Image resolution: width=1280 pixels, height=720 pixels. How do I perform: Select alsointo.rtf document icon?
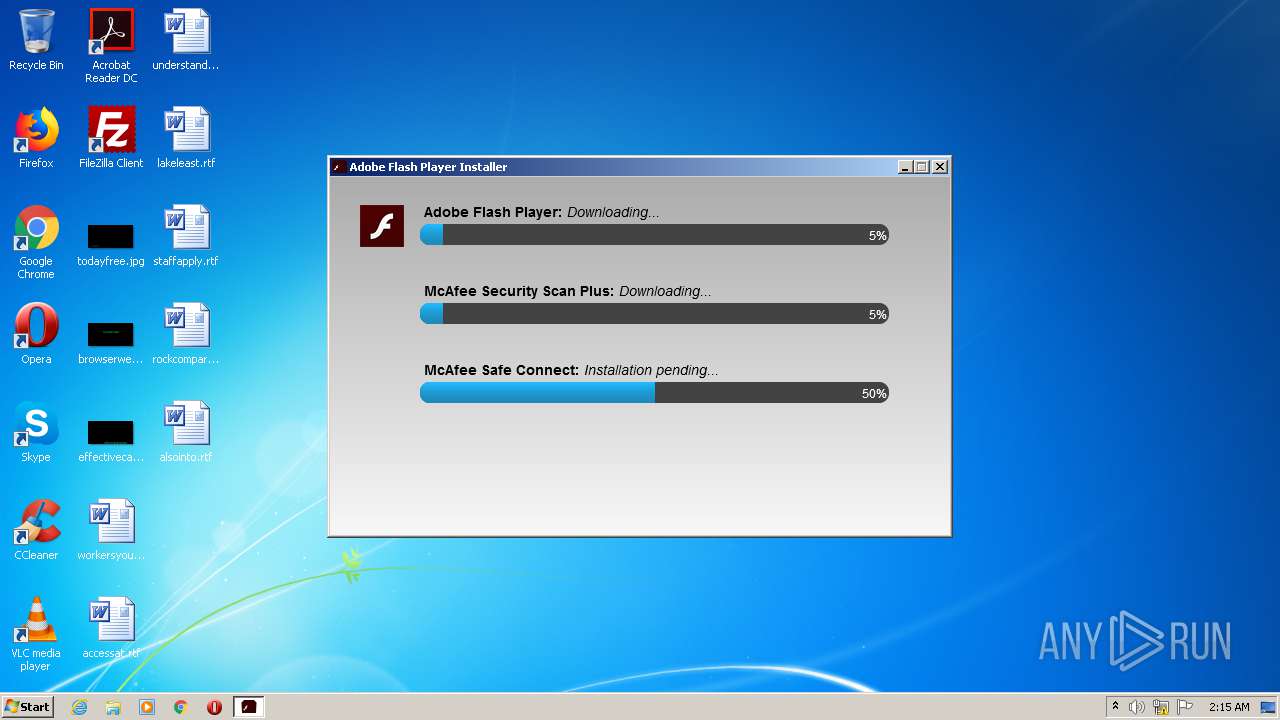point(186,432)
